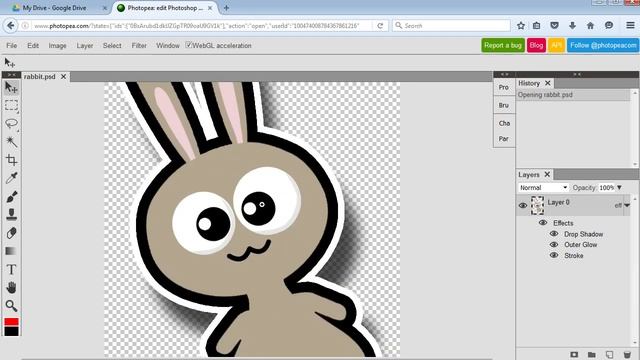Open the blend mode Normal dropdown
640x360 pixels.
[x=543, y=188]
